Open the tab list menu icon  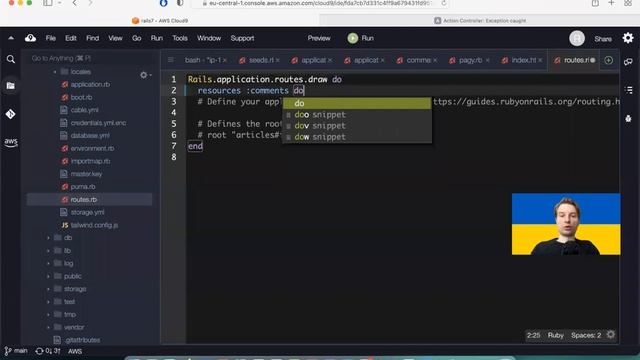[x=171, y=60]
